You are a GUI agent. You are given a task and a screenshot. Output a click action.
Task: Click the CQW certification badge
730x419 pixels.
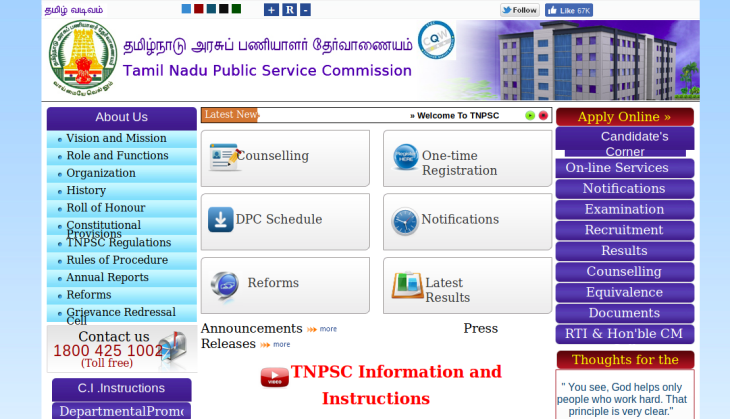coord(436,41)
